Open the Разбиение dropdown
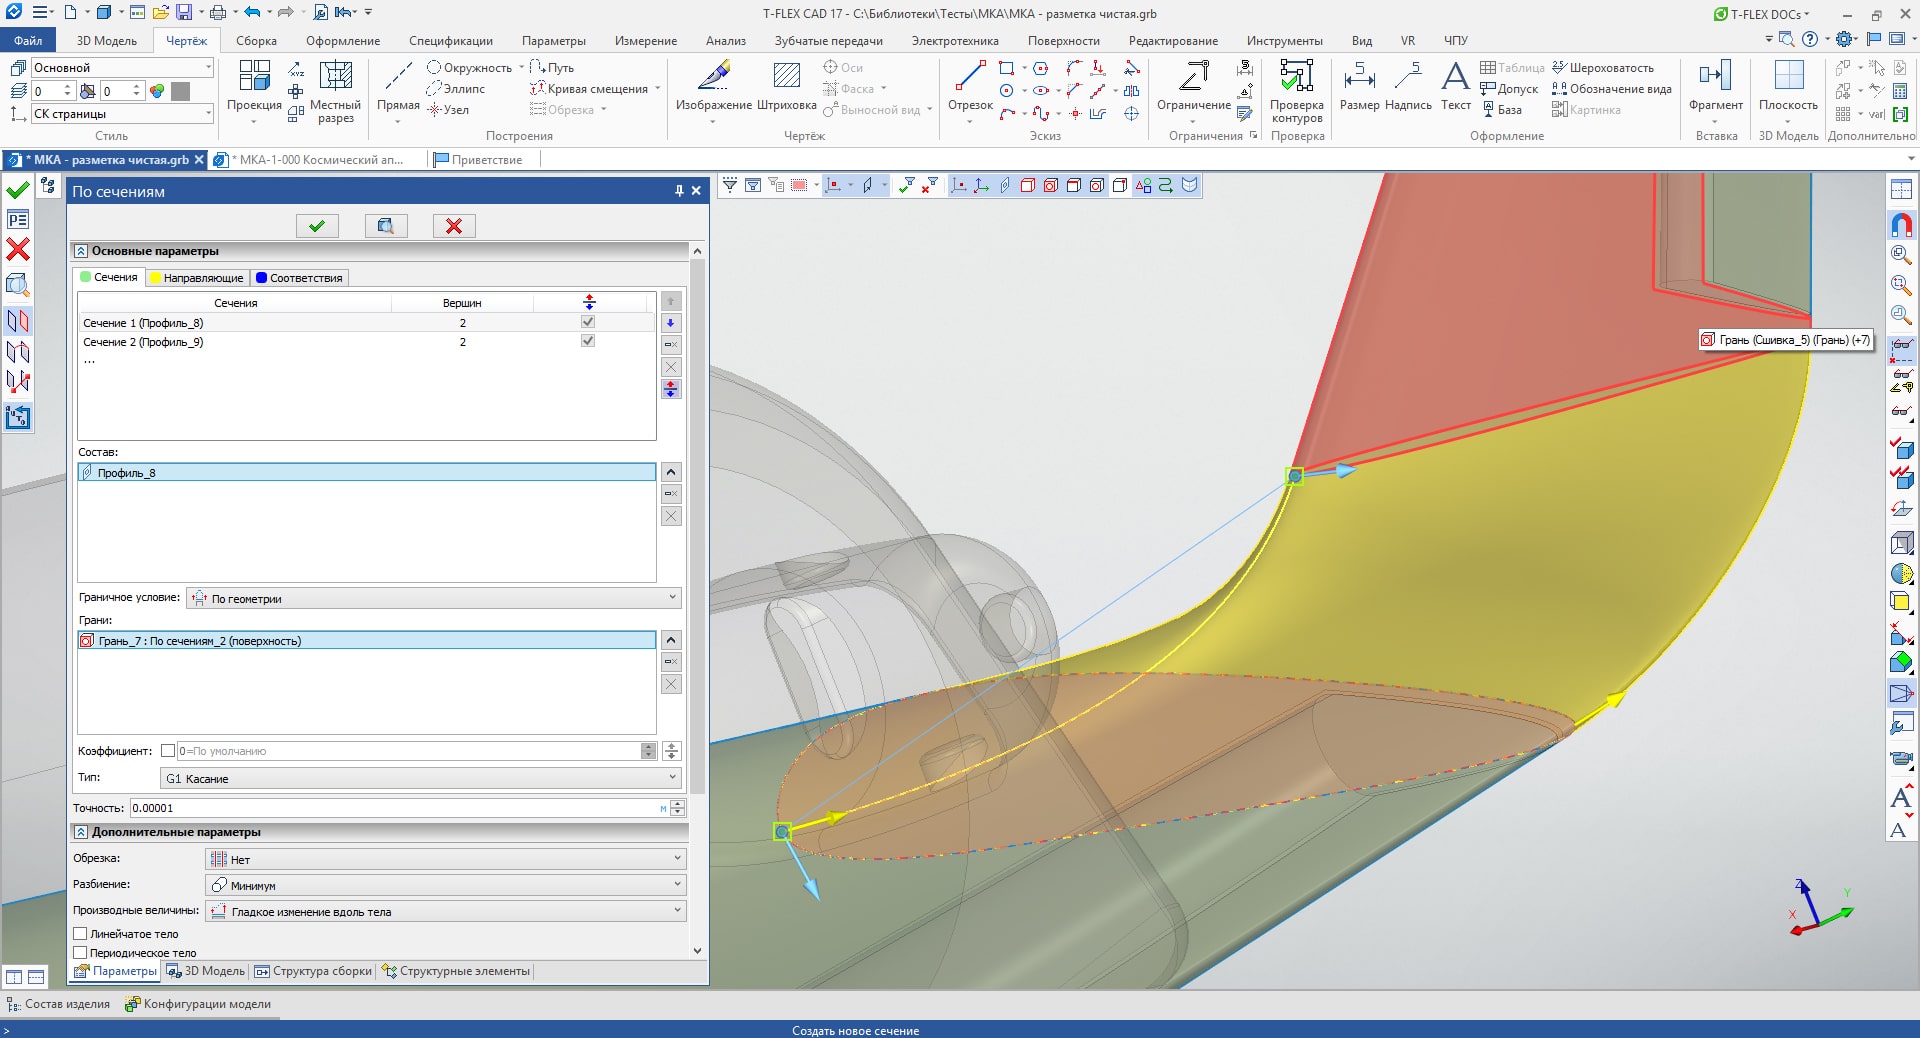 [446, 885]
